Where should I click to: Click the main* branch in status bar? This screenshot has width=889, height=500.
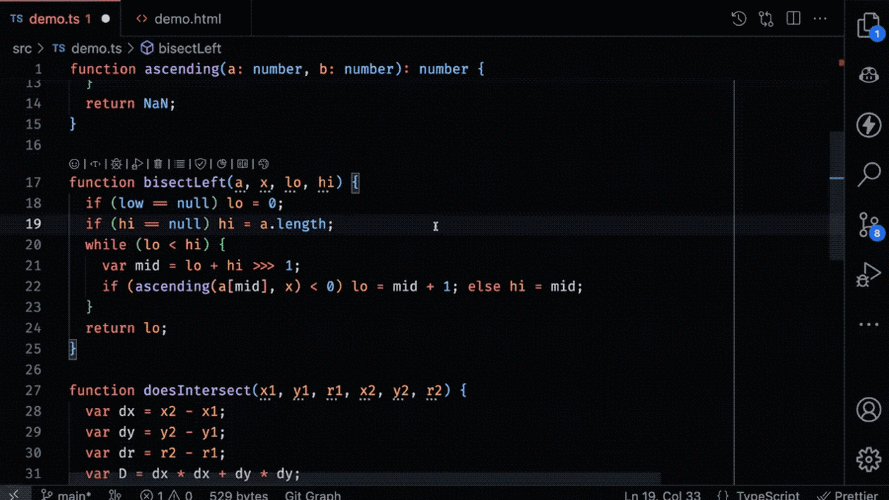[x=66, y=495]
